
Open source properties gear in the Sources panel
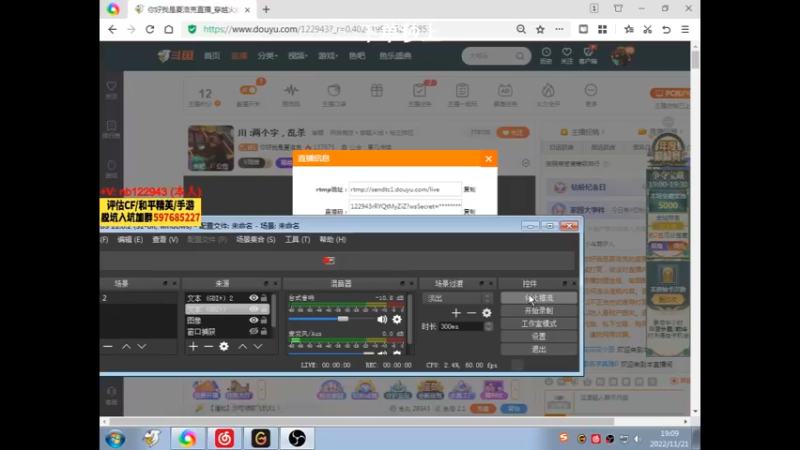click(224, 346)
